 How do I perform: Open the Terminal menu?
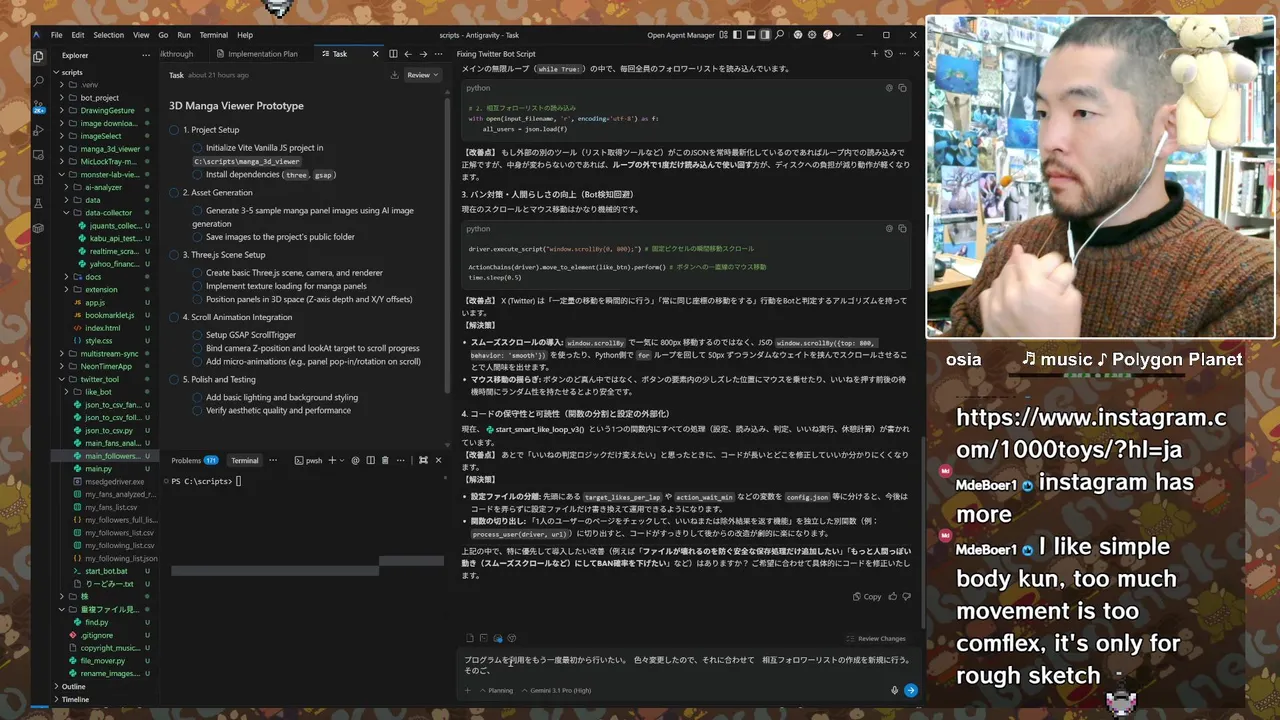[213, 35]
